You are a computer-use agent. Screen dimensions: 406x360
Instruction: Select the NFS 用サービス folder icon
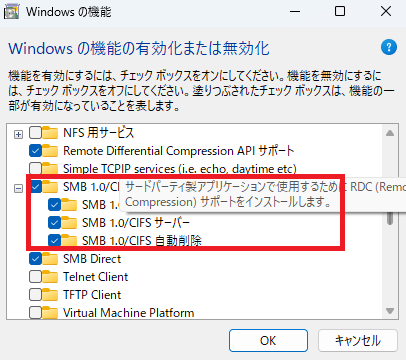[x=50, y=133]
